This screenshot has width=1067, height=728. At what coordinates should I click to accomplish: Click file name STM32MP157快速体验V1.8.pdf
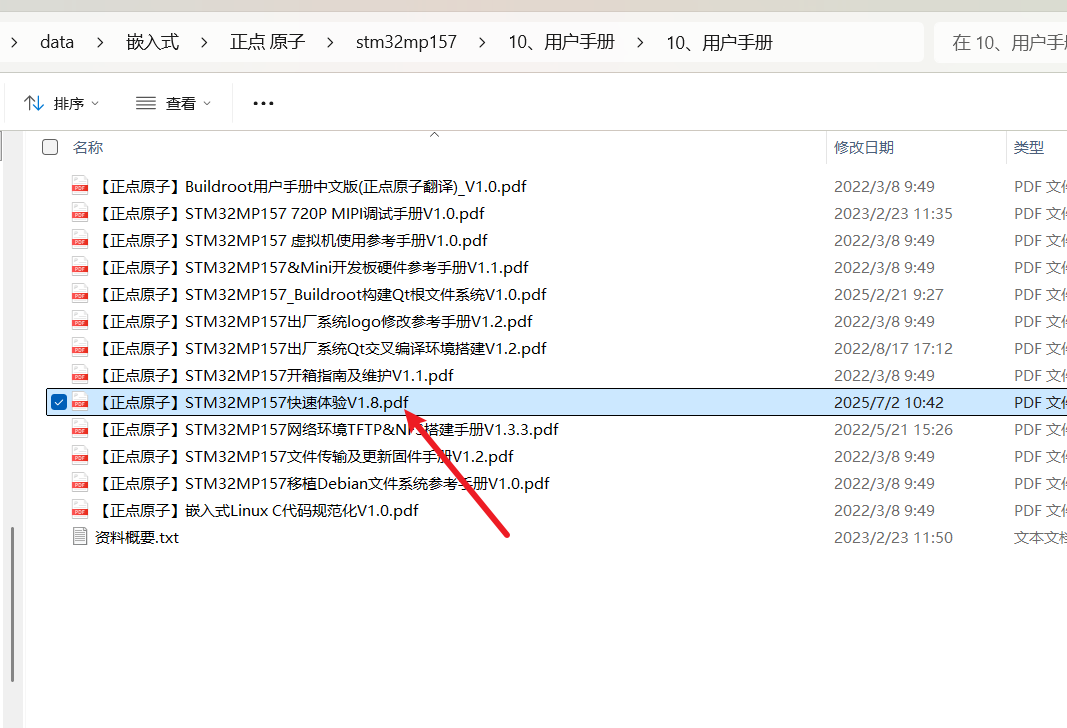pyautogui.click(x=252, y=402)
